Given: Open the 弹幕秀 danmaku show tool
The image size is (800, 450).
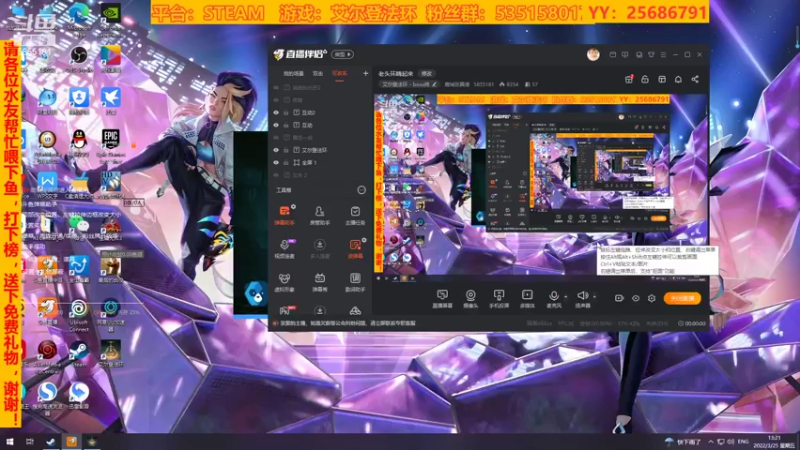Looking at the screenshot, I should point(319,282).
